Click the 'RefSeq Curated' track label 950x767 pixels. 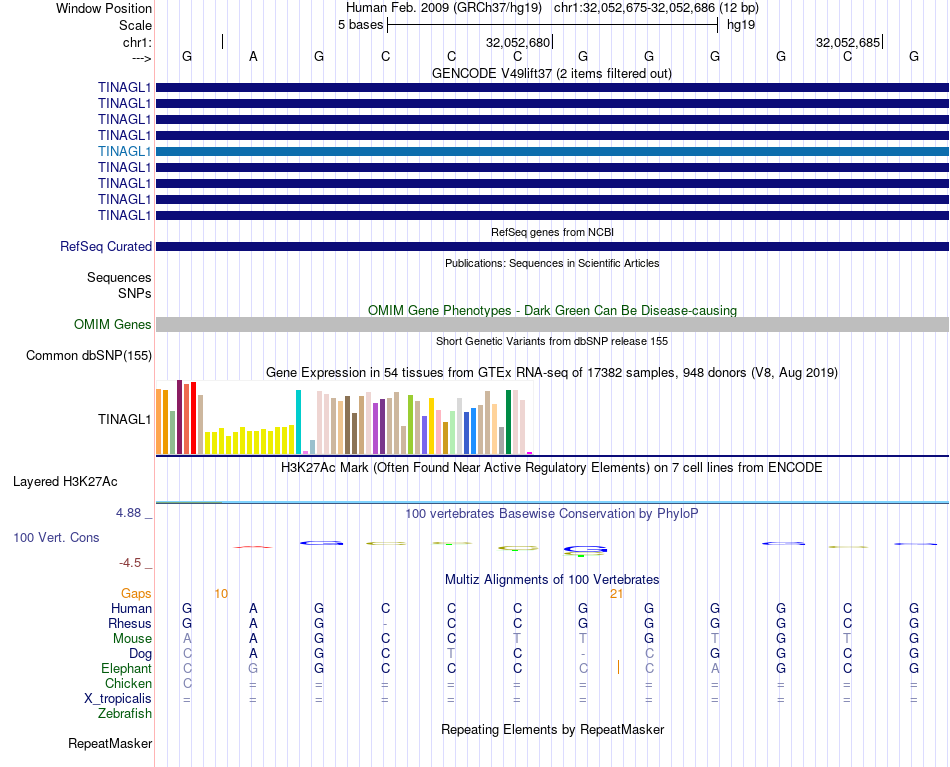[105, 247]
